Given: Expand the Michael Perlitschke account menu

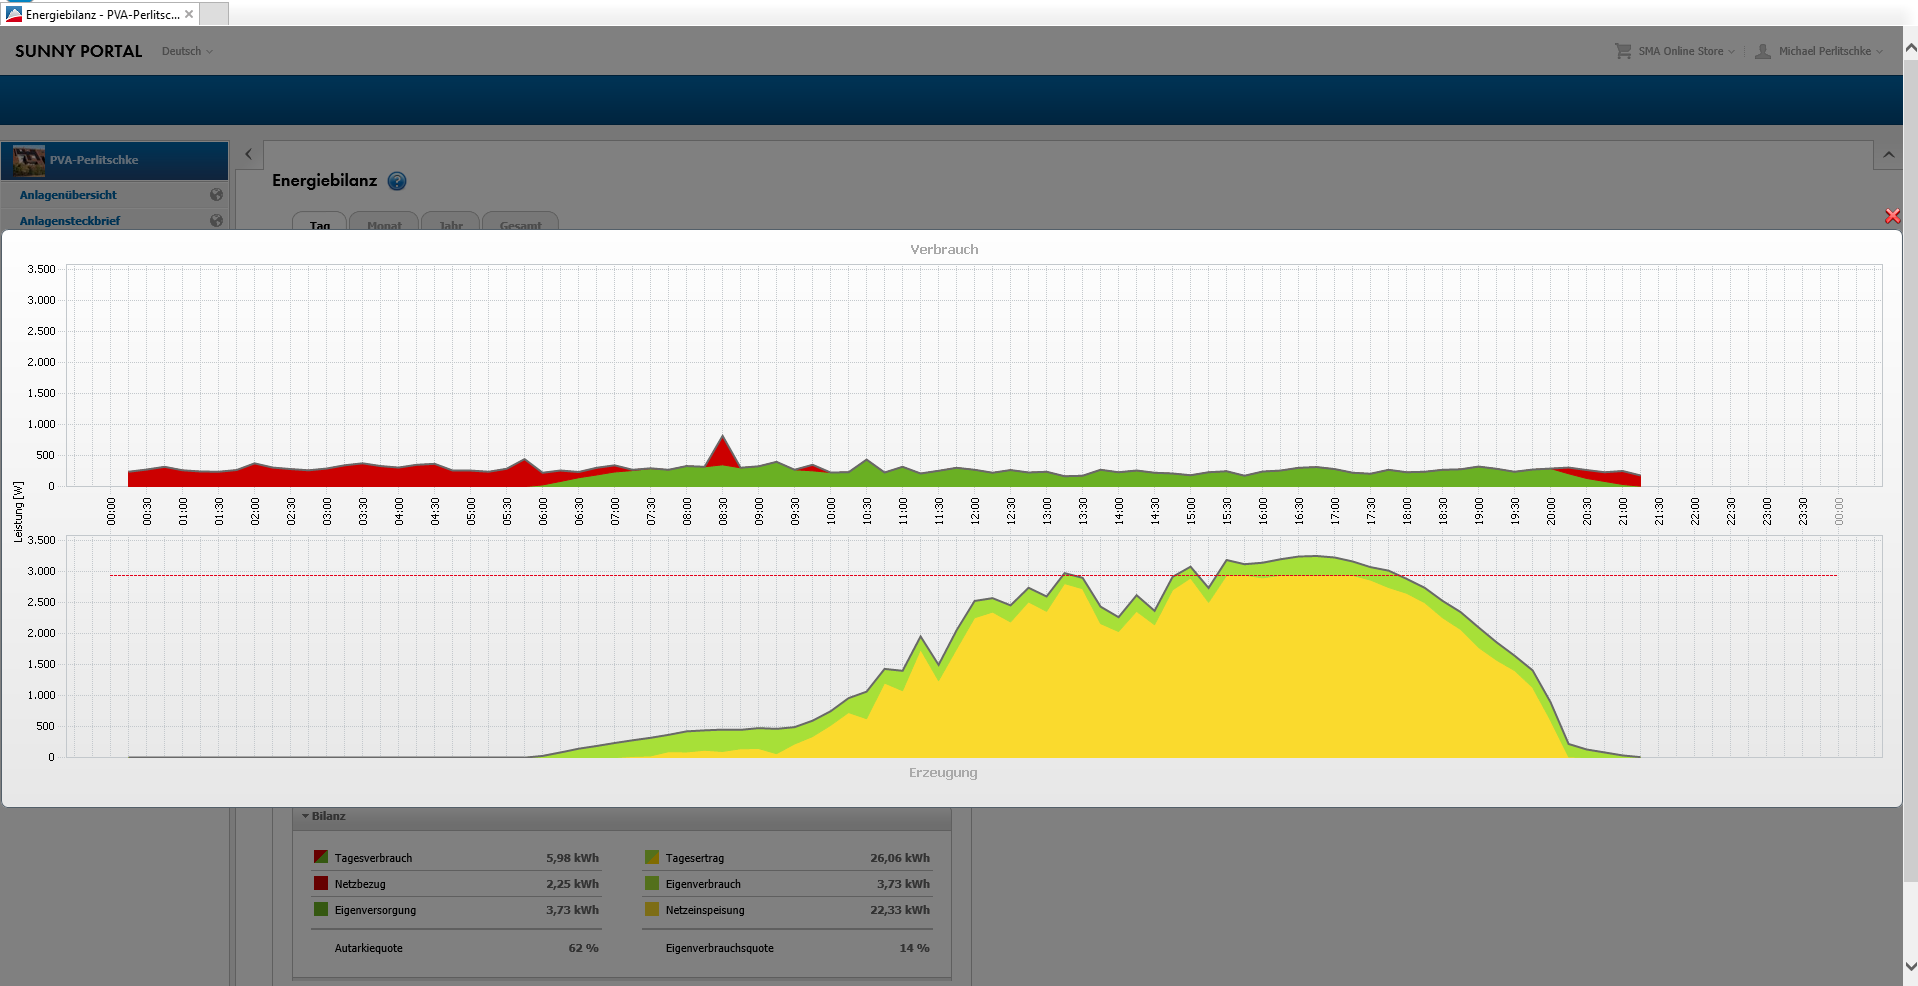Looking at the screenshot, I should (1830, 51).
